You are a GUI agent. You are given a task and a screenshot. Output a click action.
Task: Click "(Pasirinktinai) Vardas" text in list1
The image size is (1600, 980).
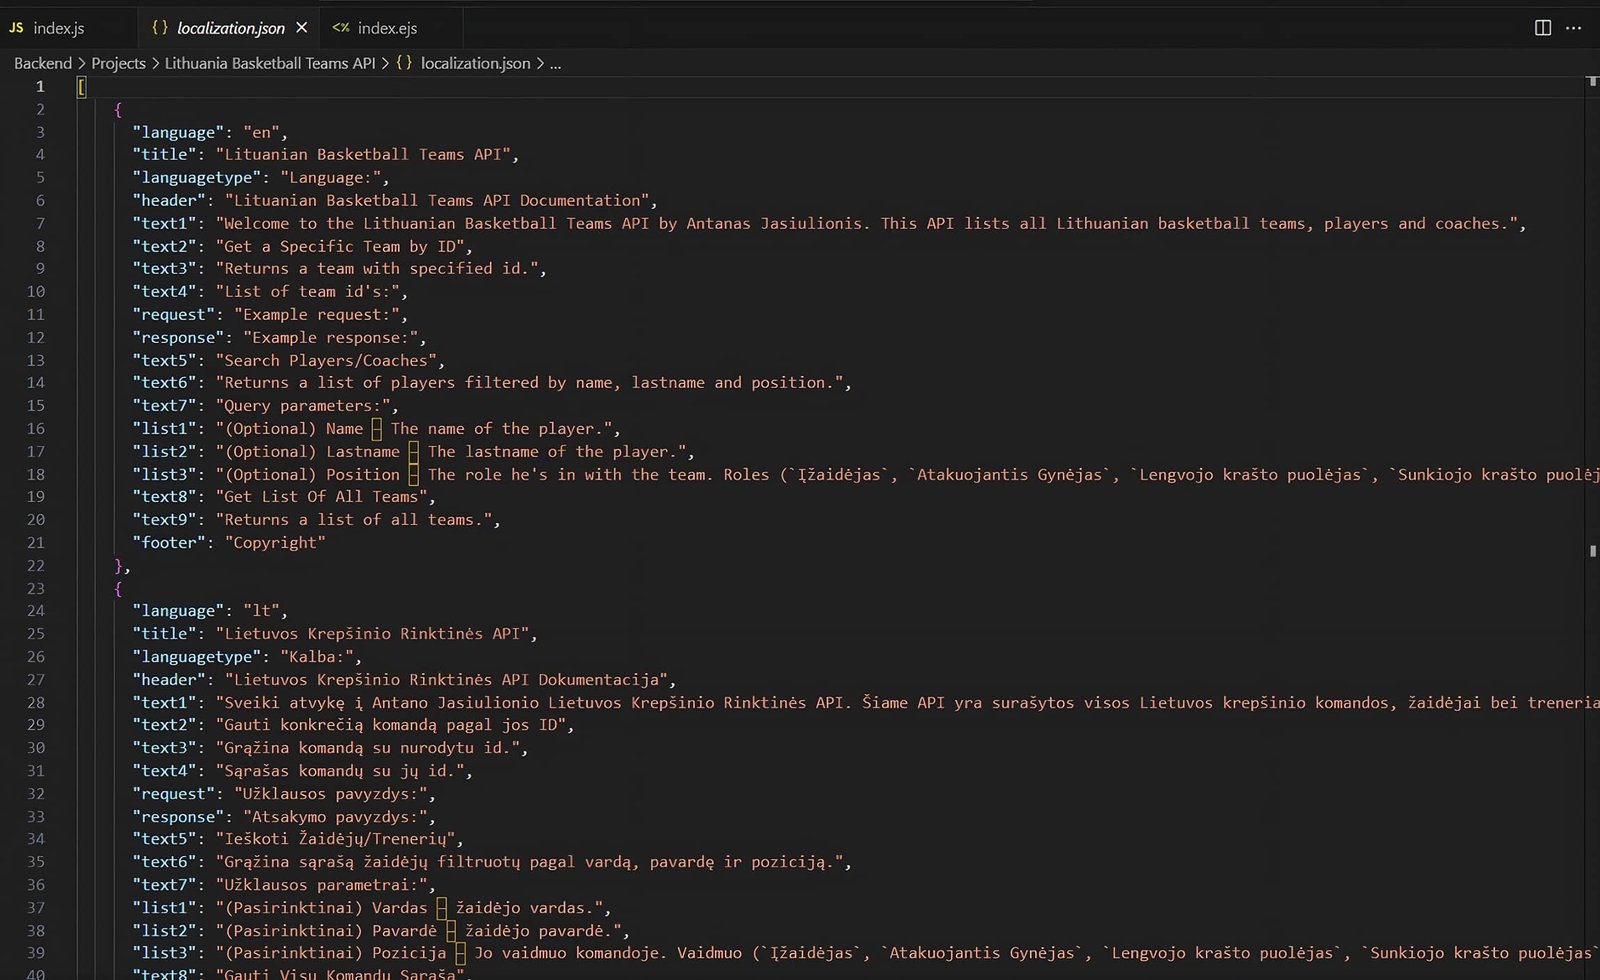[x=326, y=907]
